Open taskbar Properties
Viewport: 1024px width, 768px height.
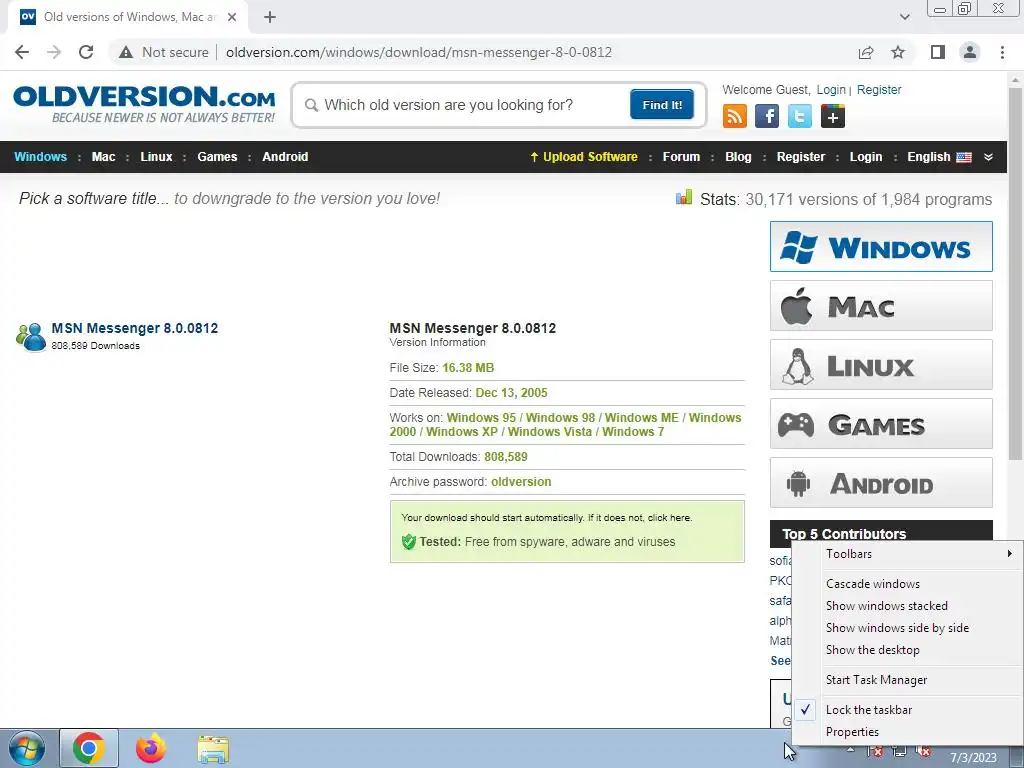coord(907,732)
